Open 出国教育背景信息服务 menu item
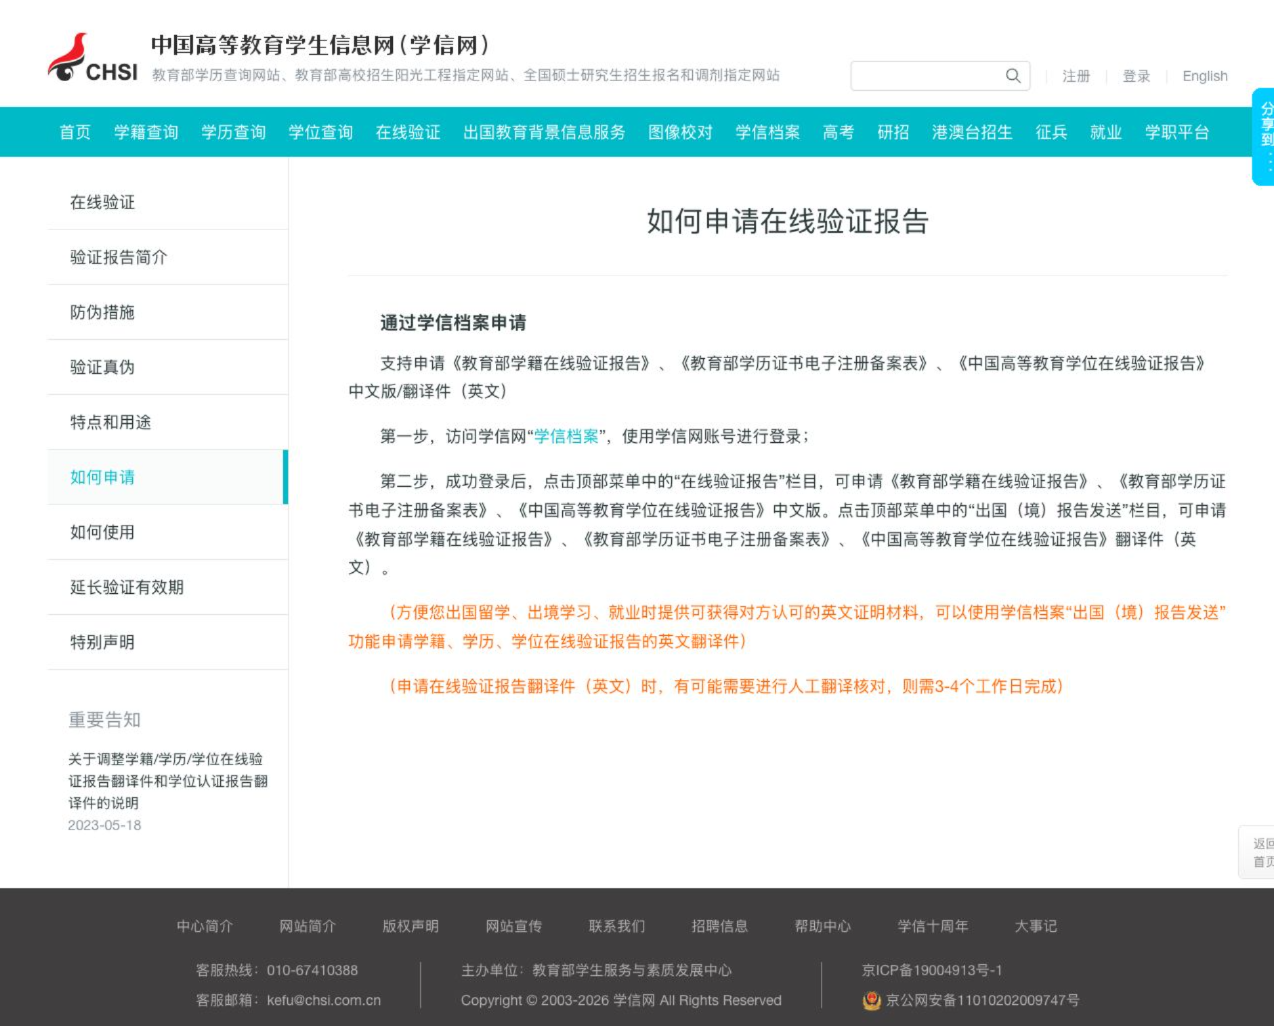Viewport: 1274px width, 1026px height. pos(544,132)
